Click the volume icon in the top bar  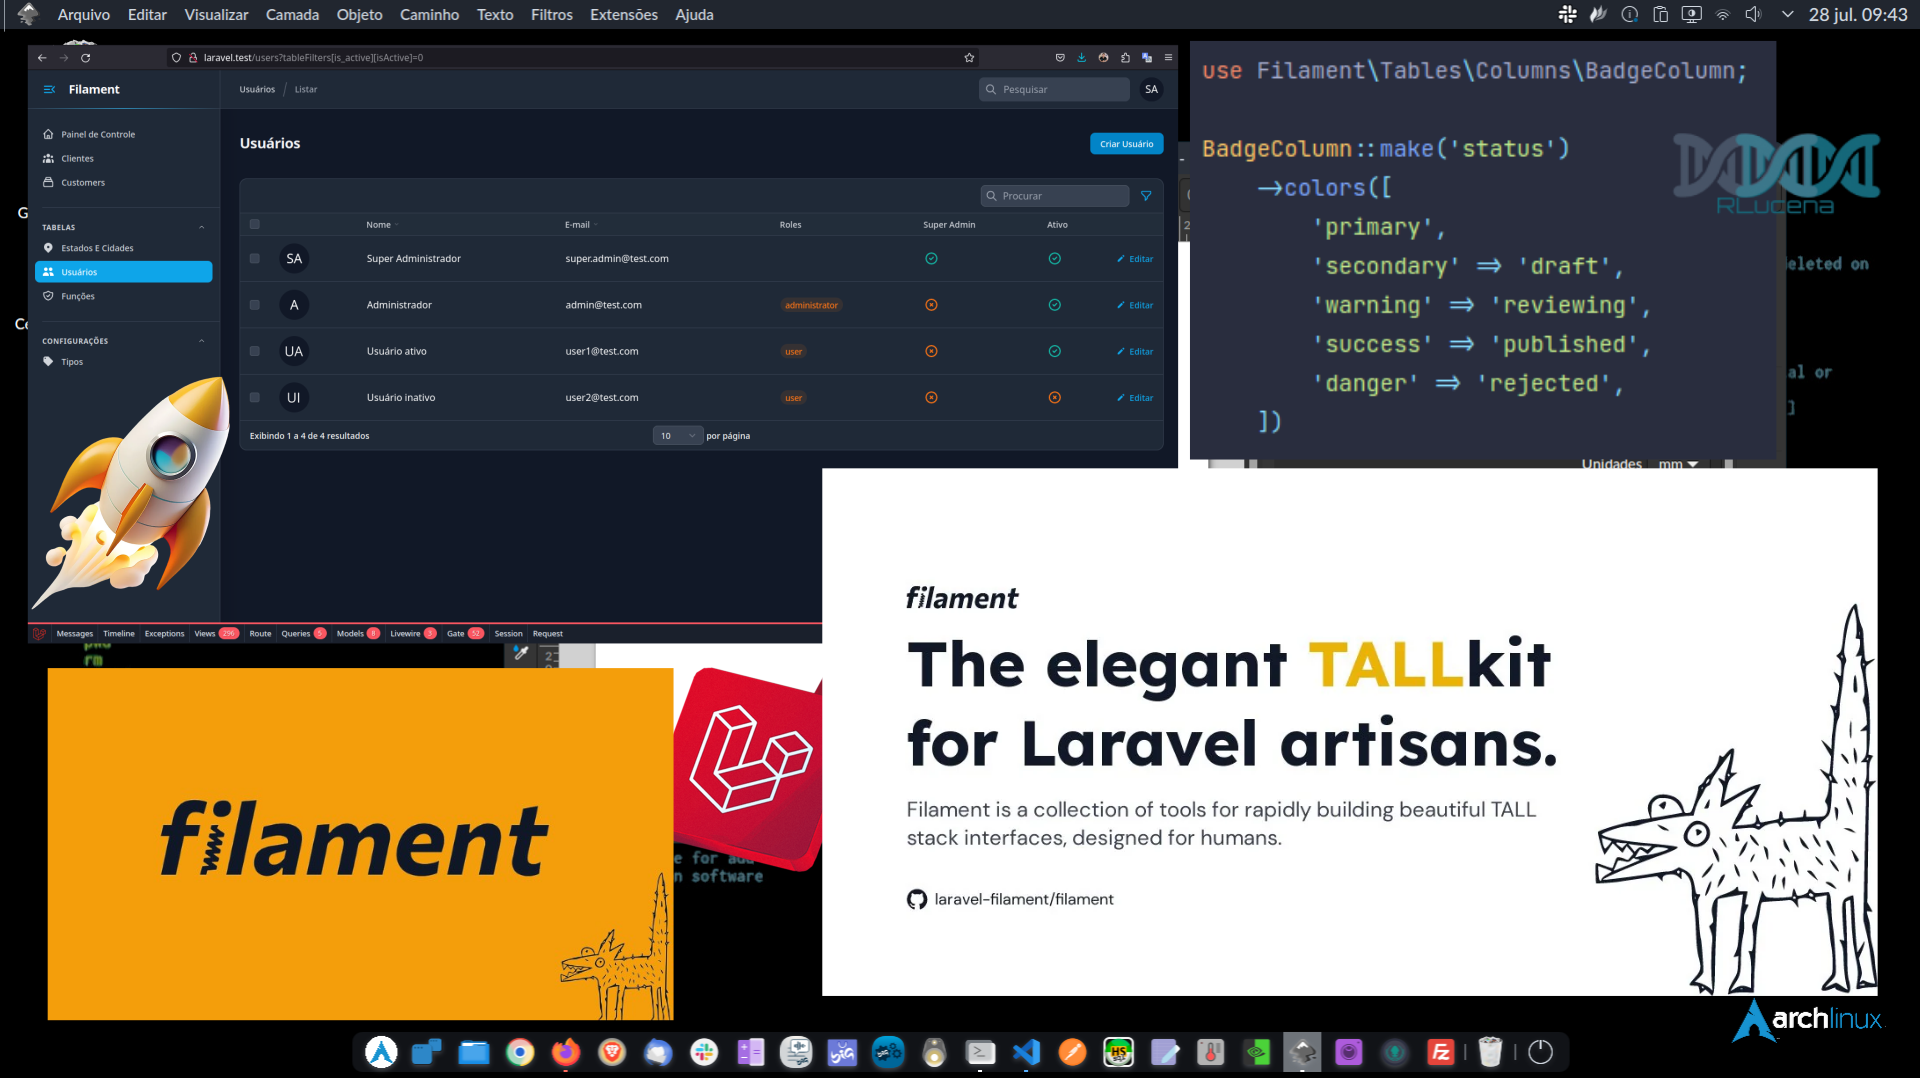click(1753, 15)
